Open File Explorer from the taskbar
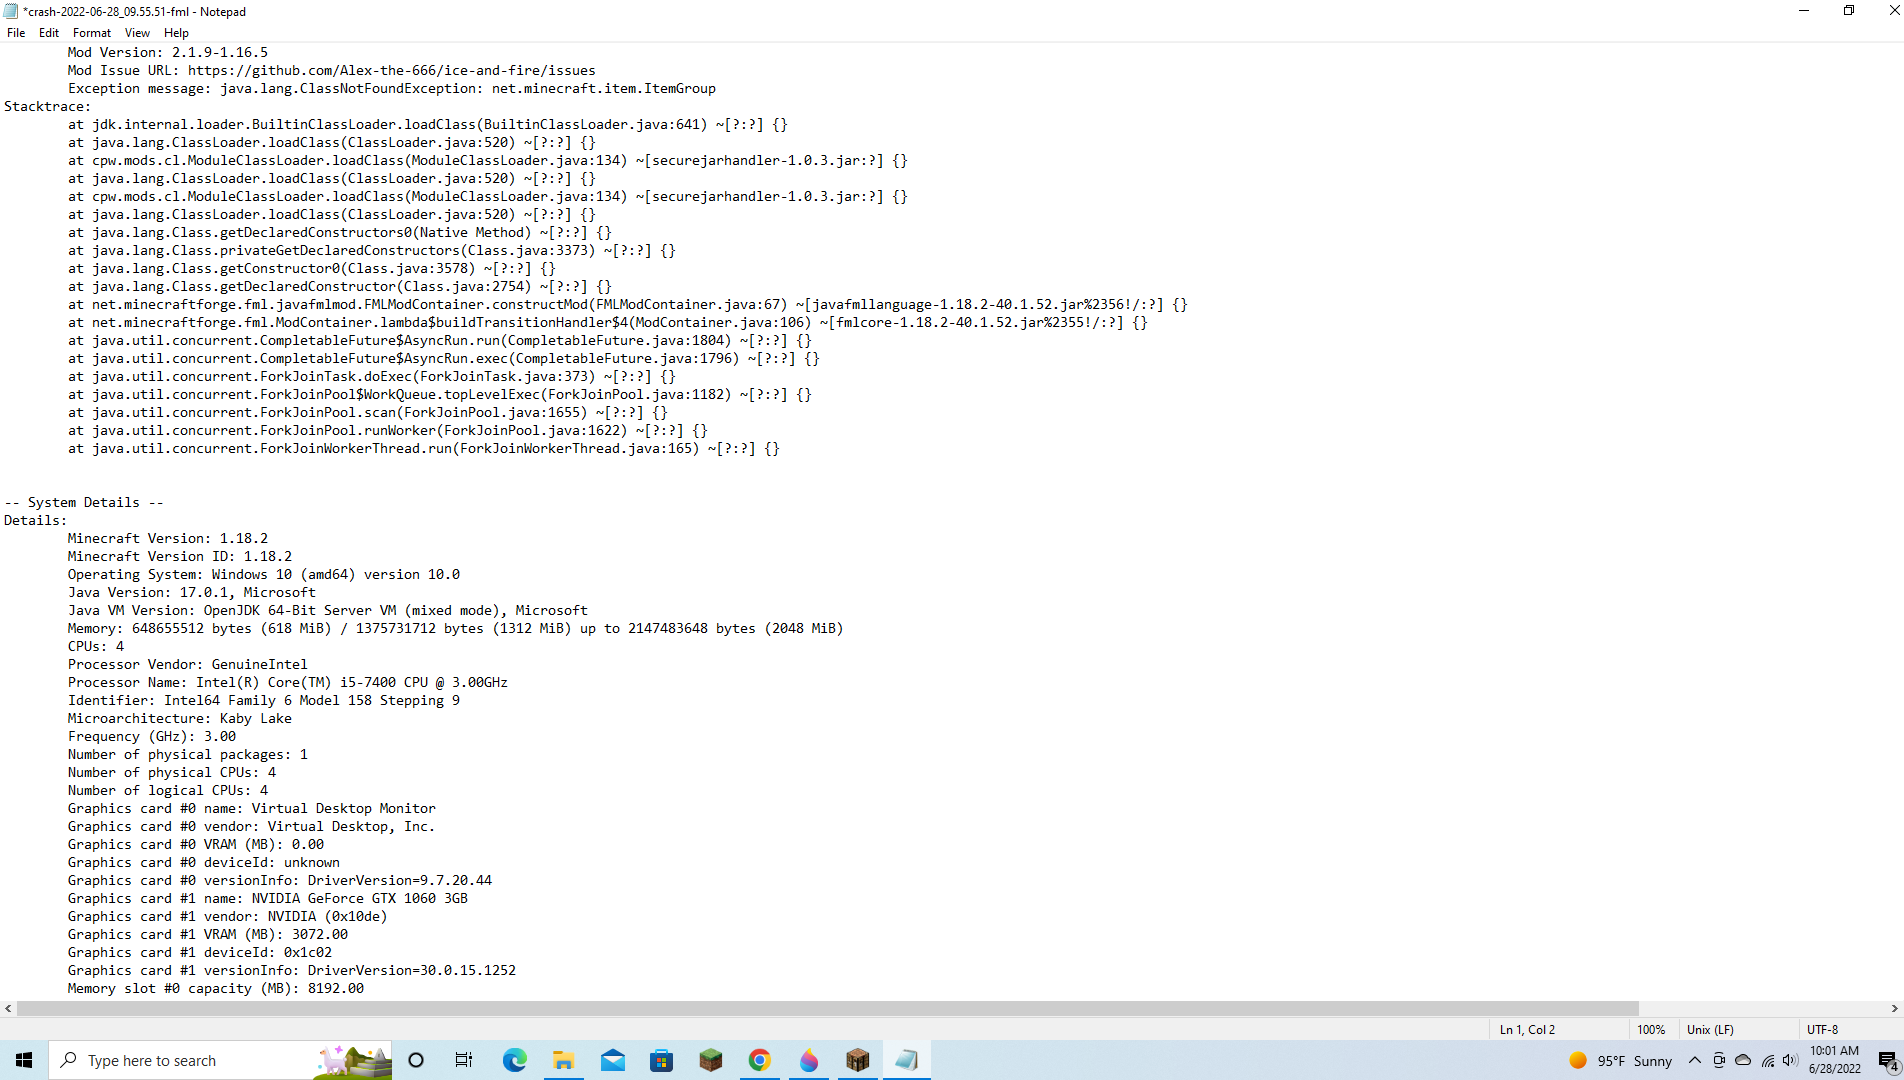Viewport: 1904px width, 1080px height. (563, 1060)
